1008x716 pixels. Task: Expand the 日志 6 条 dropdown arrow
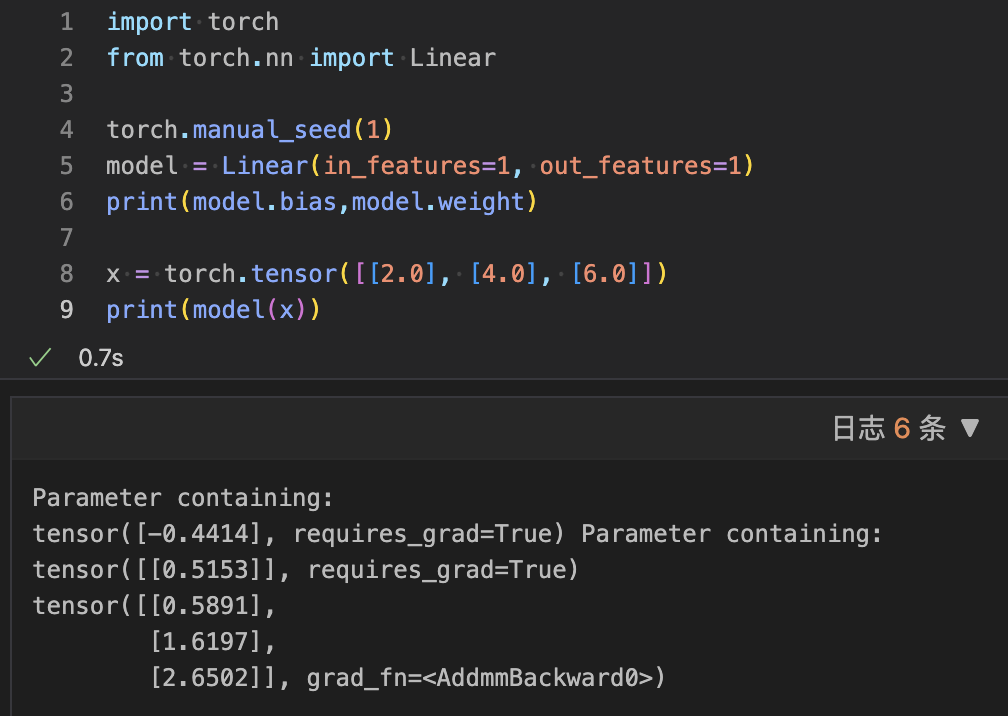pos(969,429)
